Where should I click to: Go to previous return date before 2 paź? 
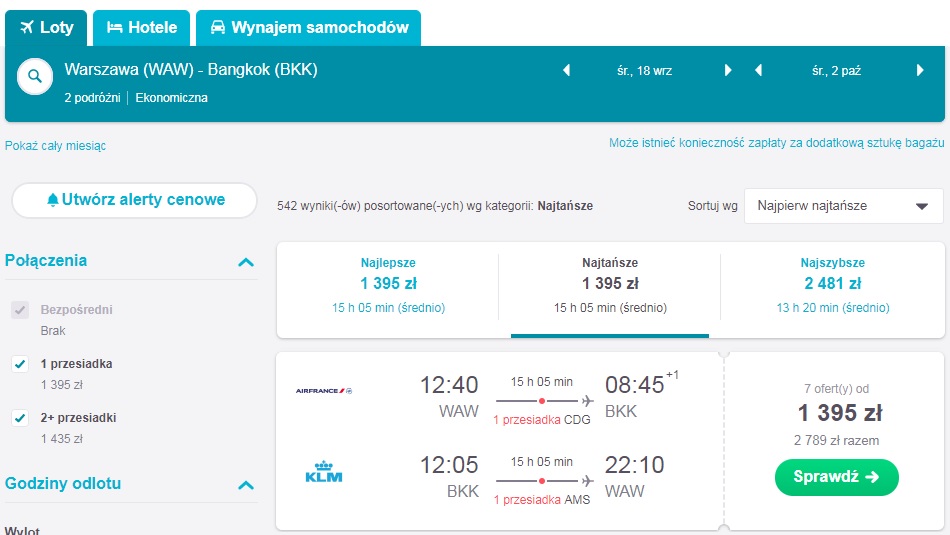pos(758,70)
